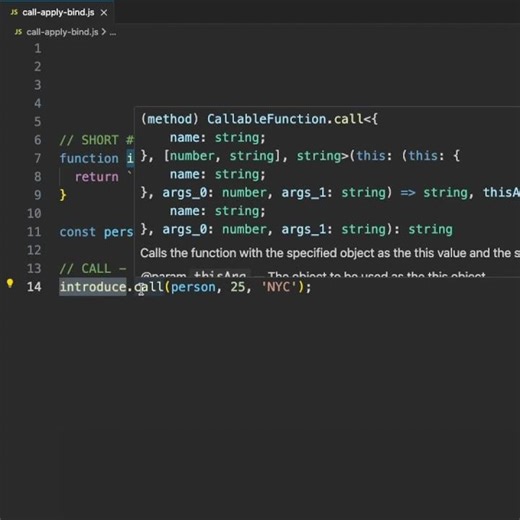Click call-apply-bind.js in the breadcrumb
Viewport: 520px width, 520px height.
tap(62, 32)
